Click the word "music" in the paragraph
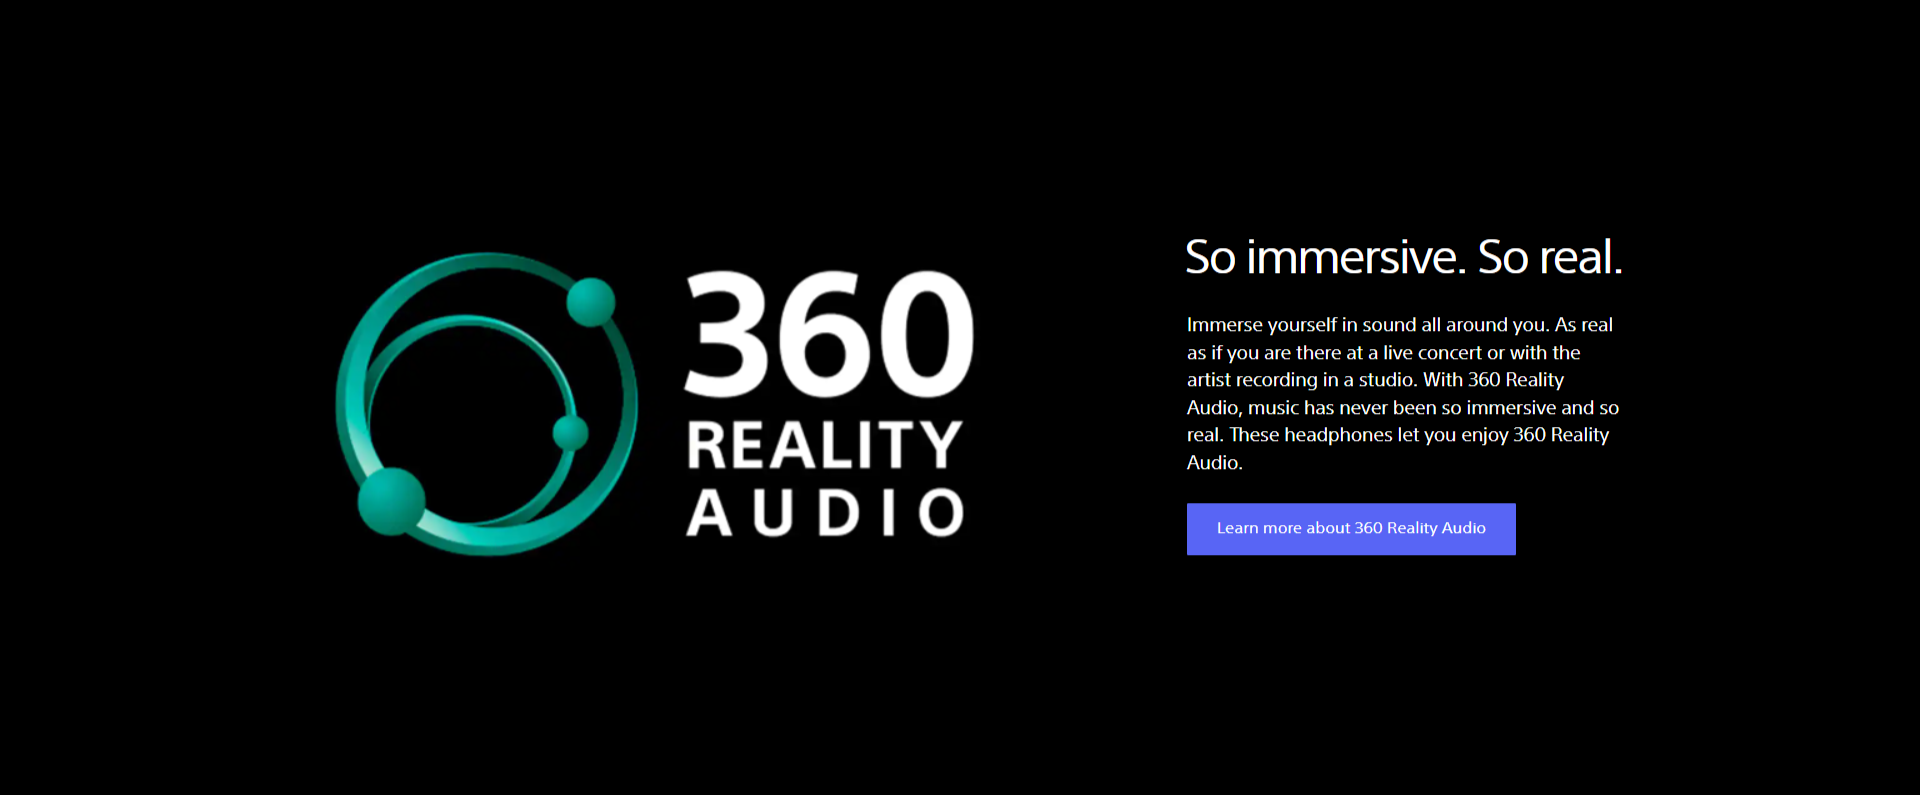This screenshot has width=1920, height=795. coord(1273,408)
